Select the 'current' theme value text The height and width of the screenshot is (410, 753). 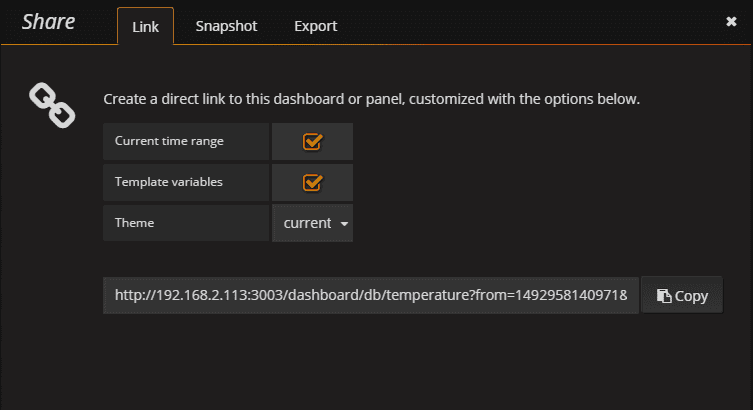pyautogui.click(x=307, y=223)
